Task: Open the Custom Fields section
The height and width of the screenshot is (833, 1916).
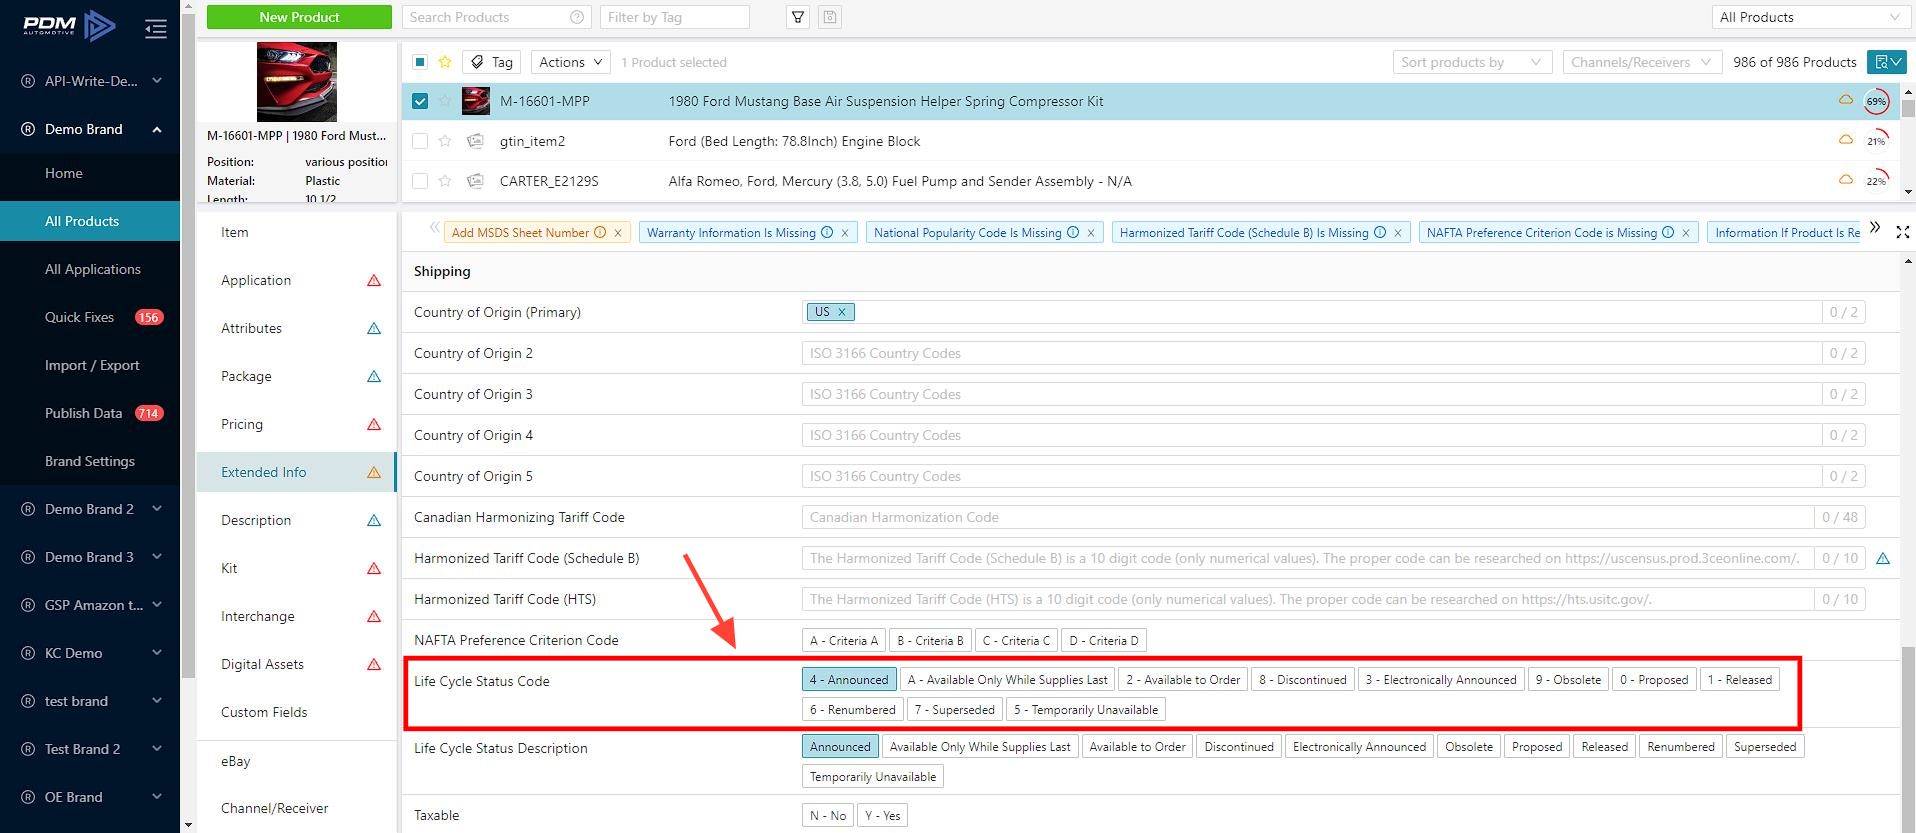Action: [x=296, y=712]
